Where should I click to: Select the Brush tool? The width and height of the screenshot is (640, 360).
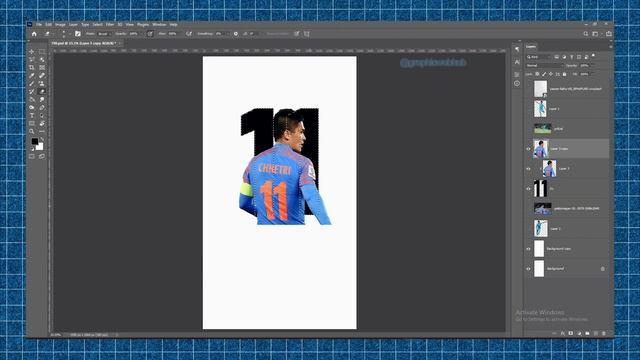pos(32,84)
